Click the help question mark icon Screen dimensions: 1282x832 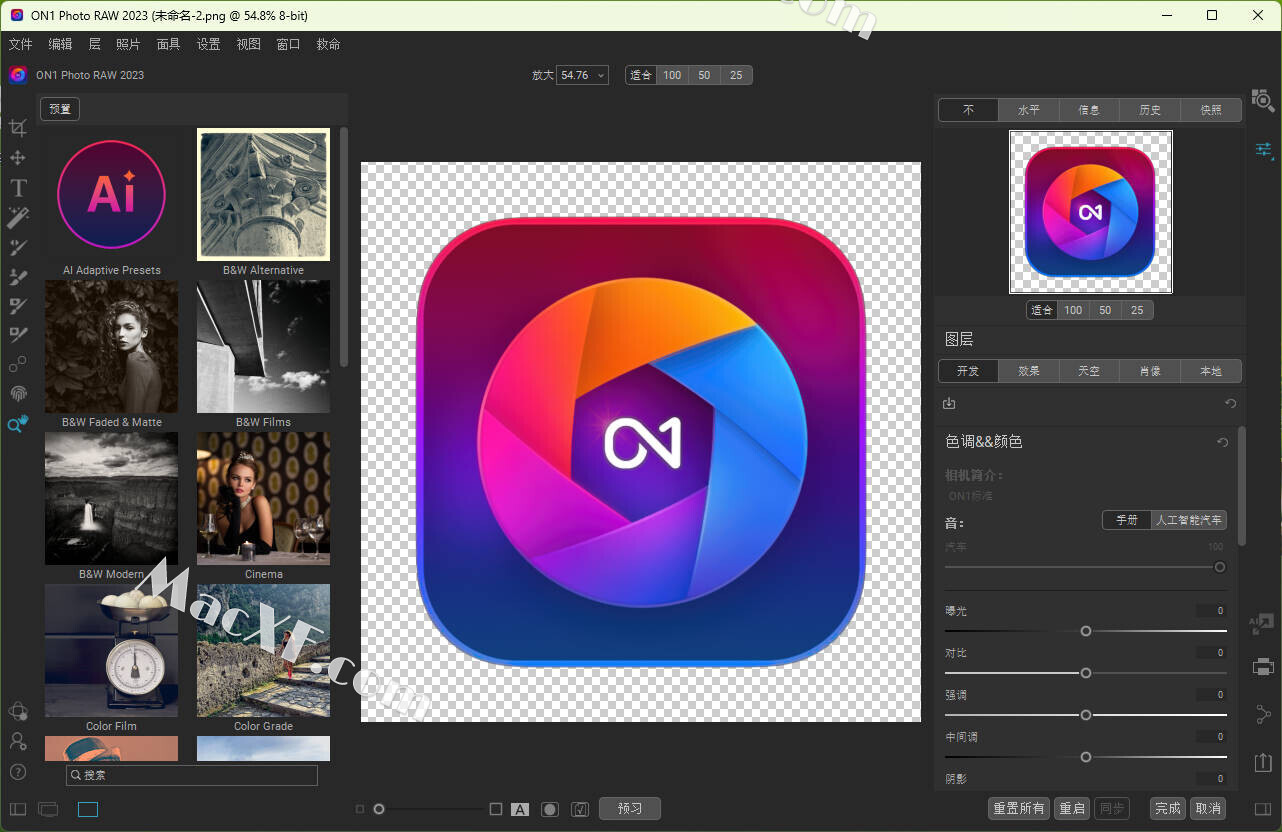[18, 772]
